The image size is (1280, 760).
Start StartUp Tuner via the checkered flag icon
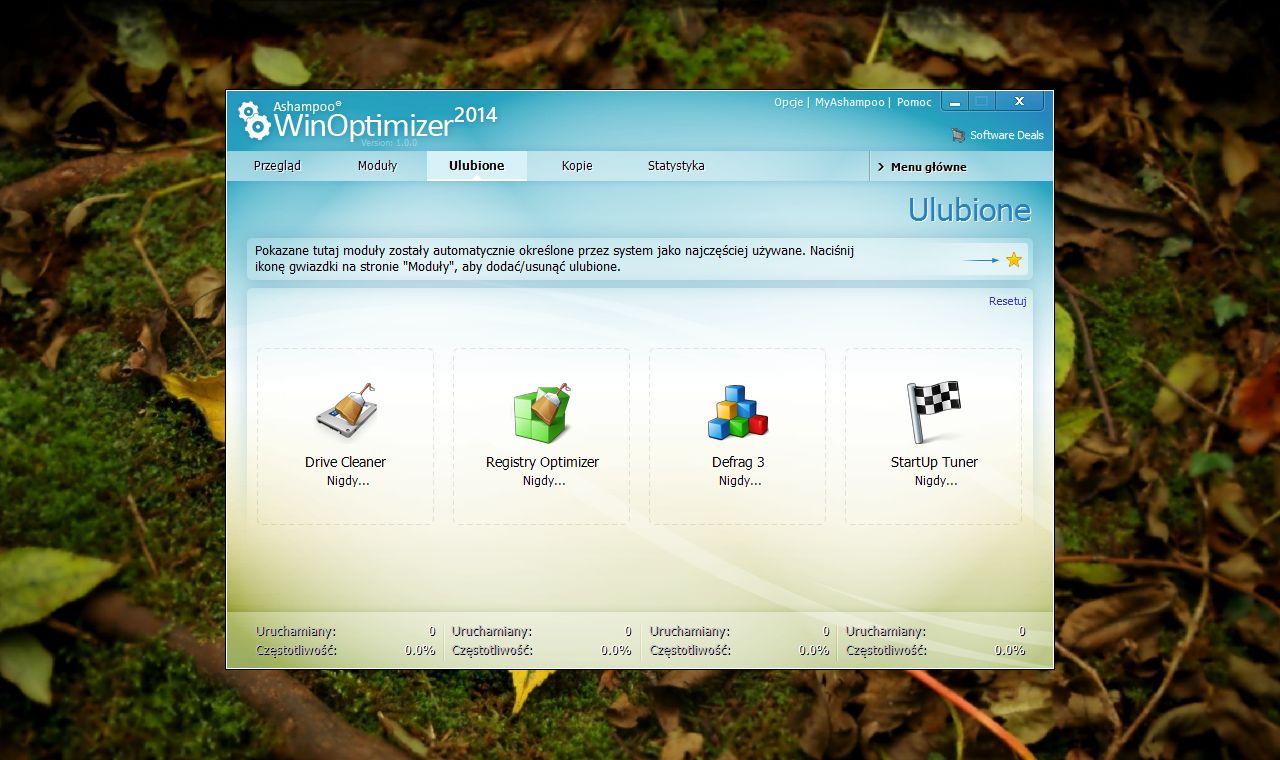pyautogui.click(x=934, y=412)
